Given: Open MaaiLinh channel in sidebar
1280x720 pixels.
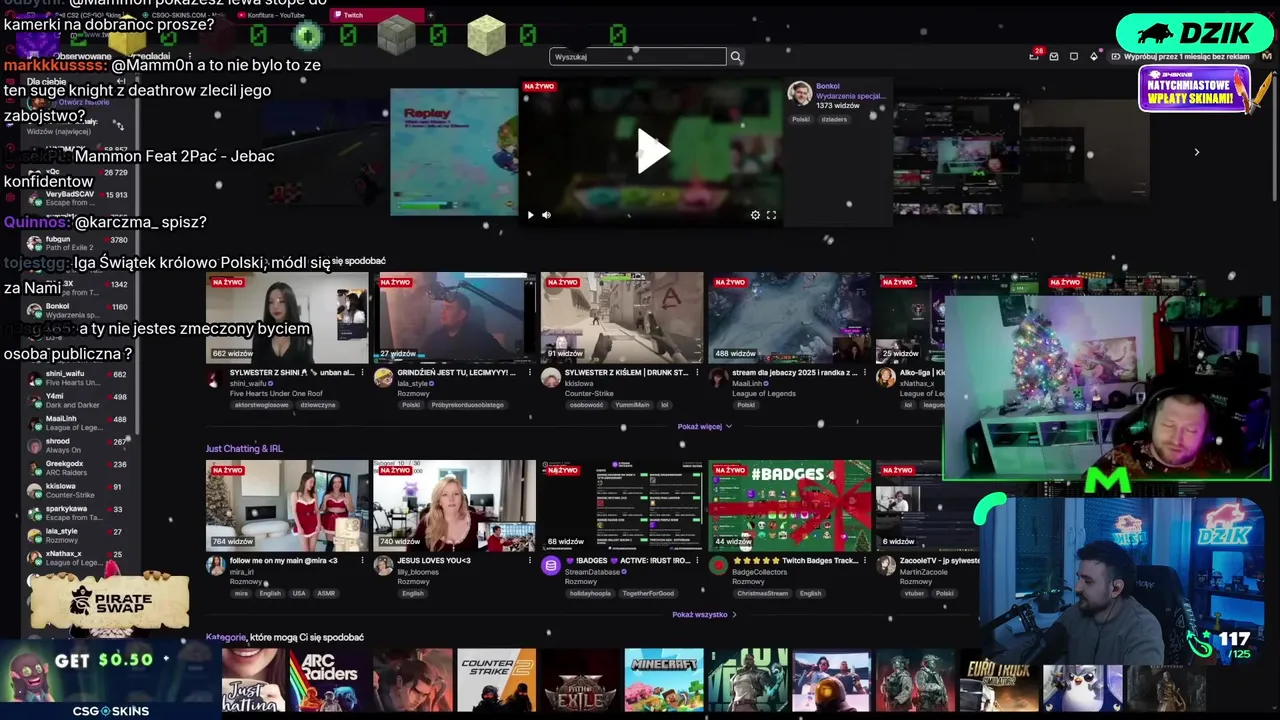Looking at the screenshot, I should coord(80,423).
